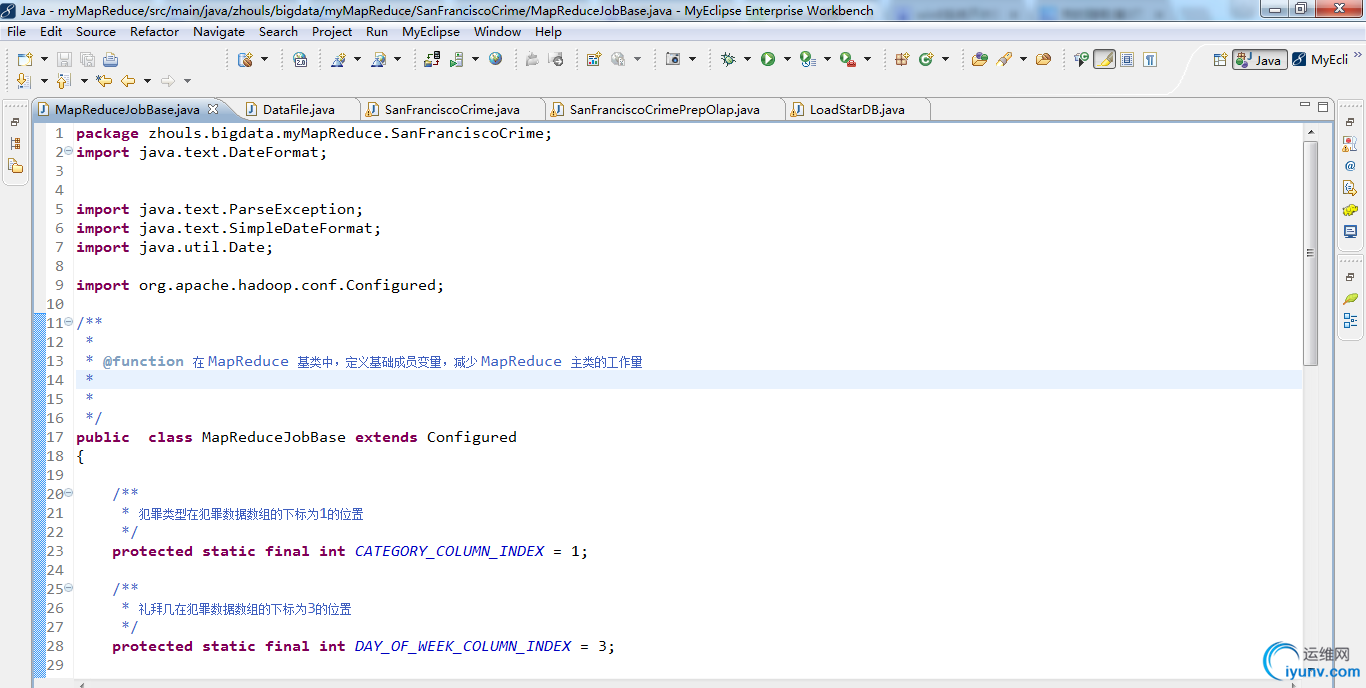1366x688 pixels.
Task: Toggle Show Whitespace Characters pilcrow button
Action: coord(1150,60)
